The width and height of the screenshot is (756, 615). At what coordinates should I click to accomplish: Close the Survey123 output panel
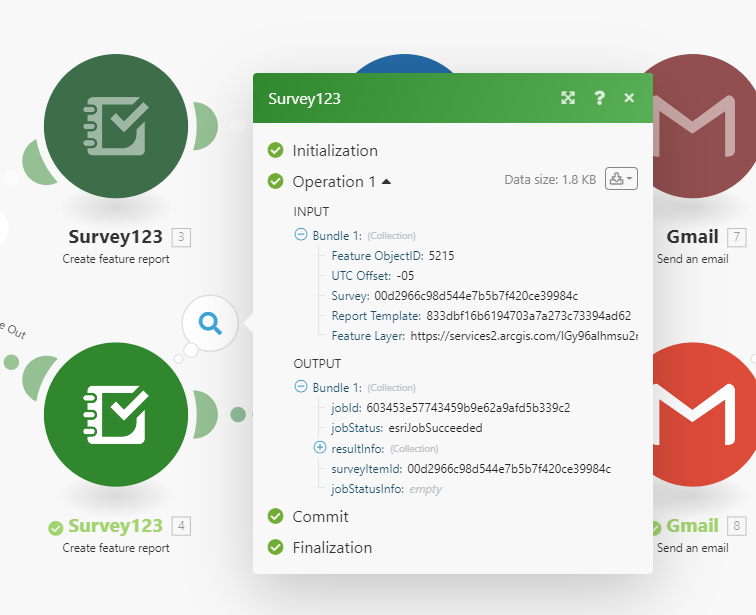(629, 98)
